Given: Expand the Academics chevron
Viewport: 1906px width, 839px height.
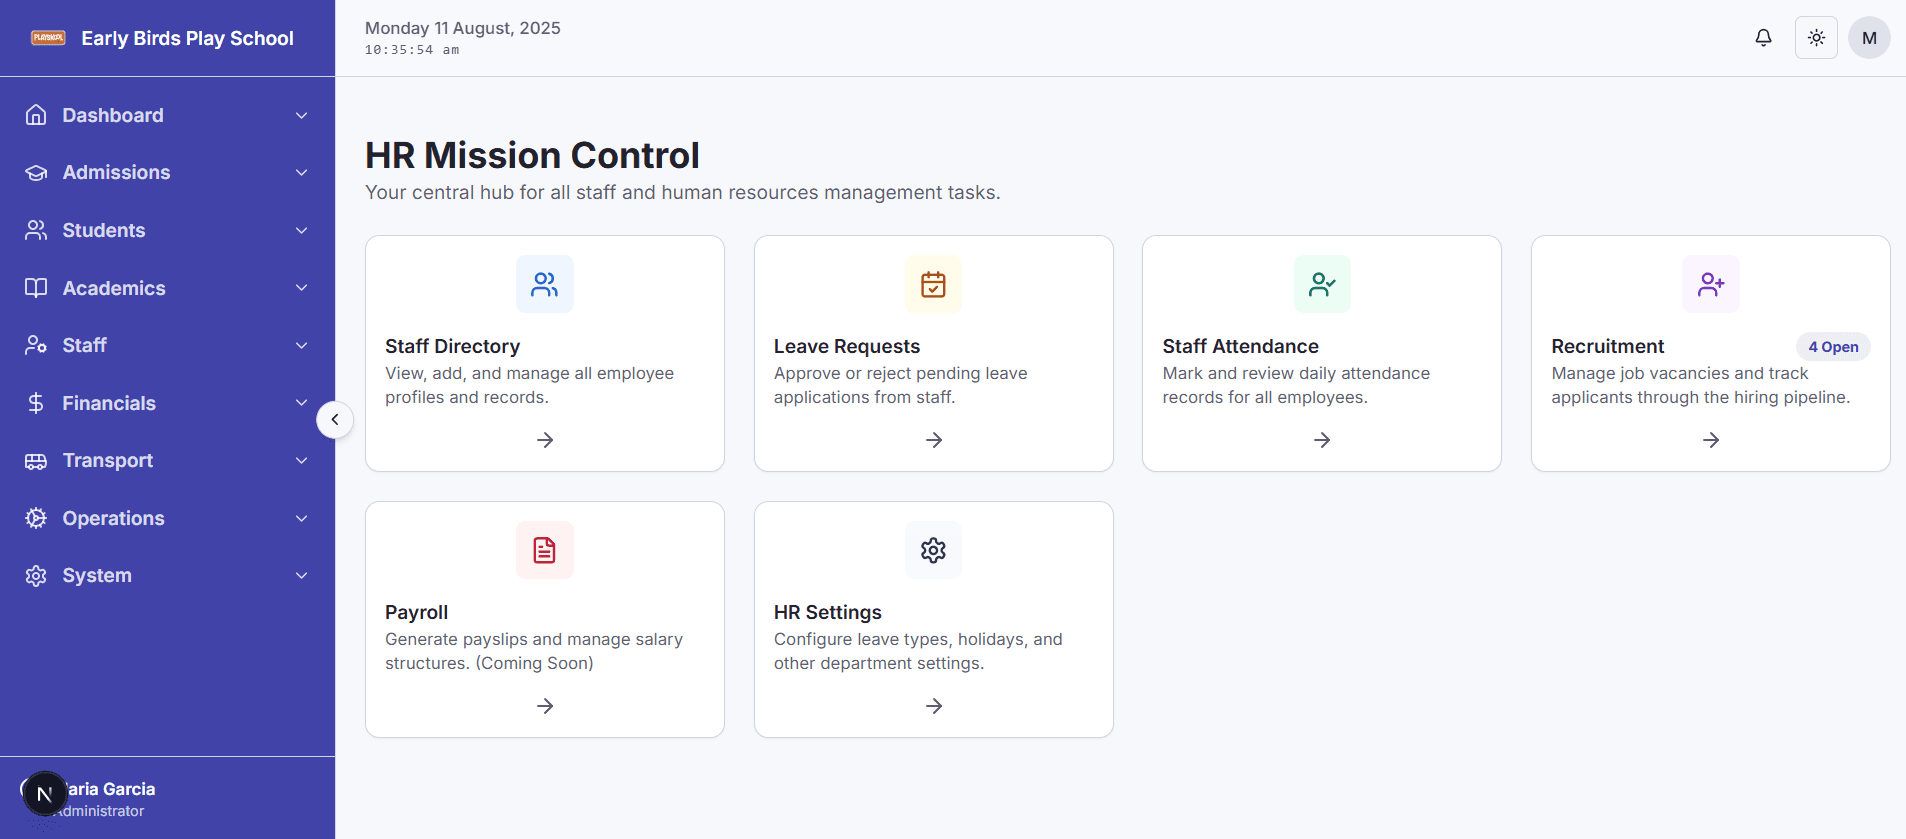Looking at the screenshot, I should [301, 288].
